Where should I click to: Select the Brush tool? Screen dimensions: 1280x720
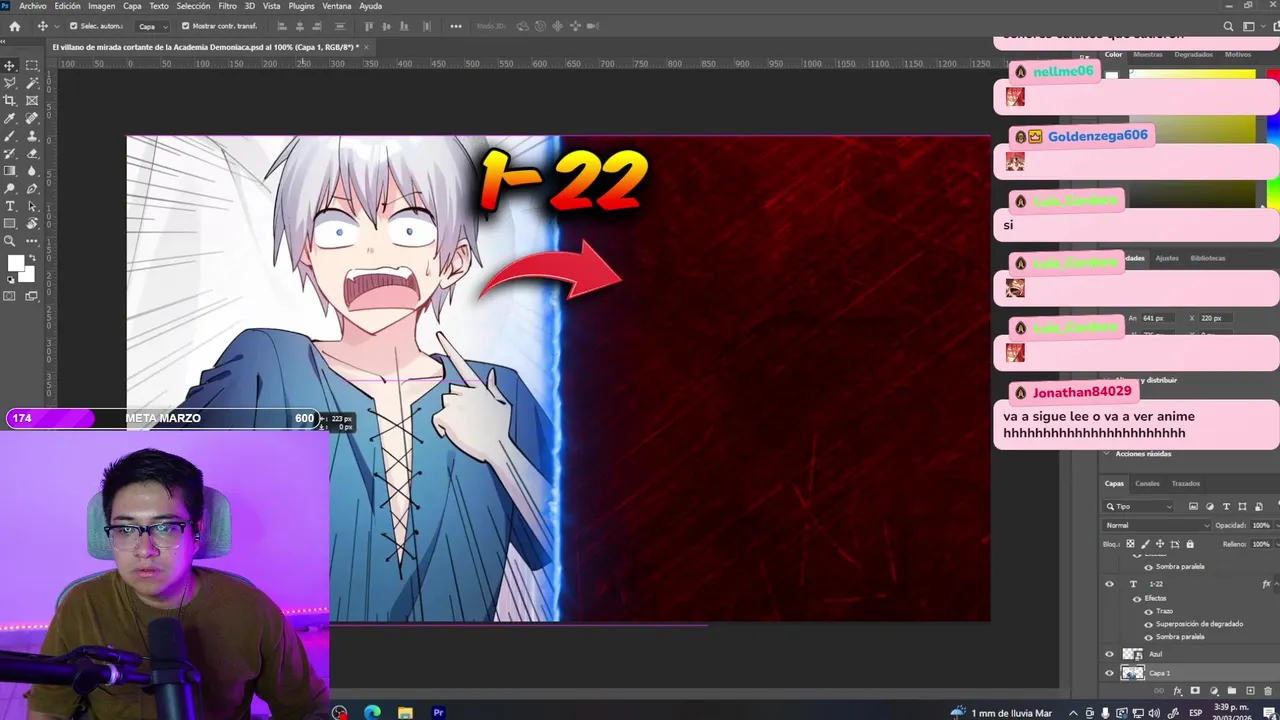coord(10,136)
